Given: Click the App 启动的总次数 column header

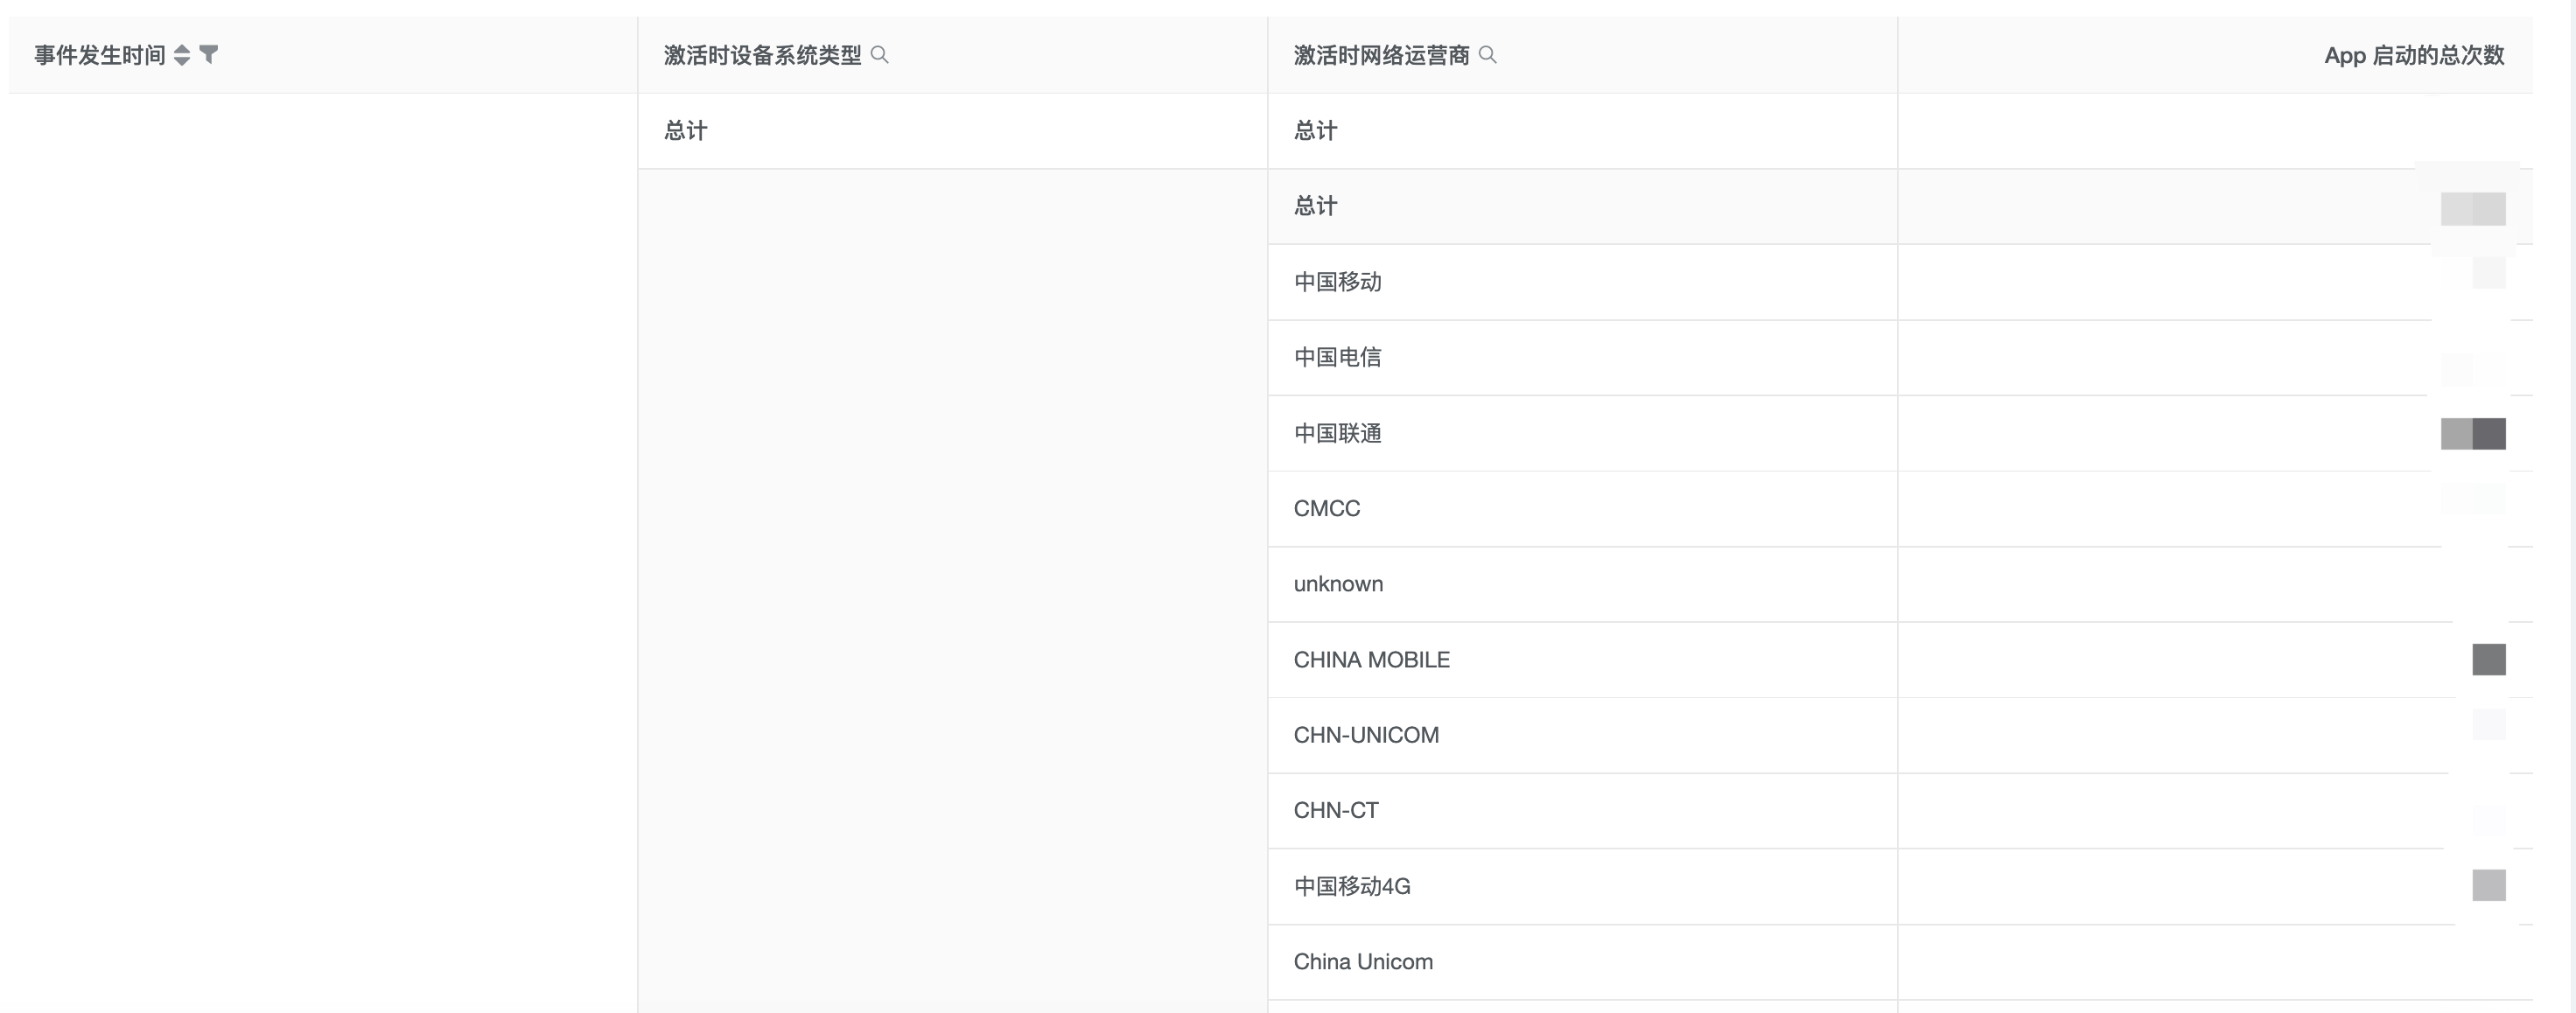Looking at the screenshot, I should coord(2413,55).
